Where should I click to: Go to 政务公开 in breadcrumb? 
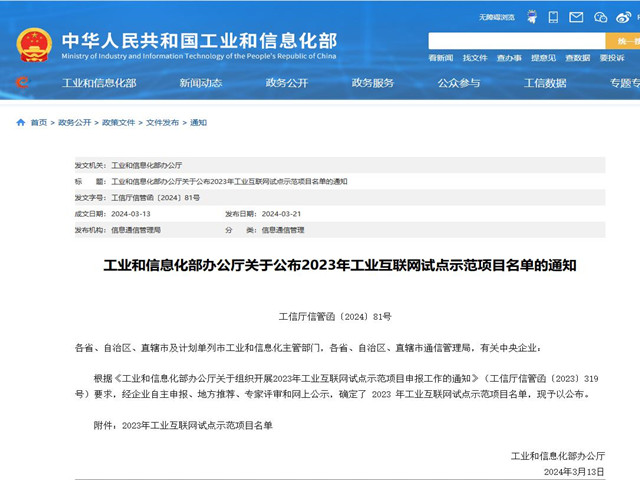pyautogui.click(x=75, y=122)
